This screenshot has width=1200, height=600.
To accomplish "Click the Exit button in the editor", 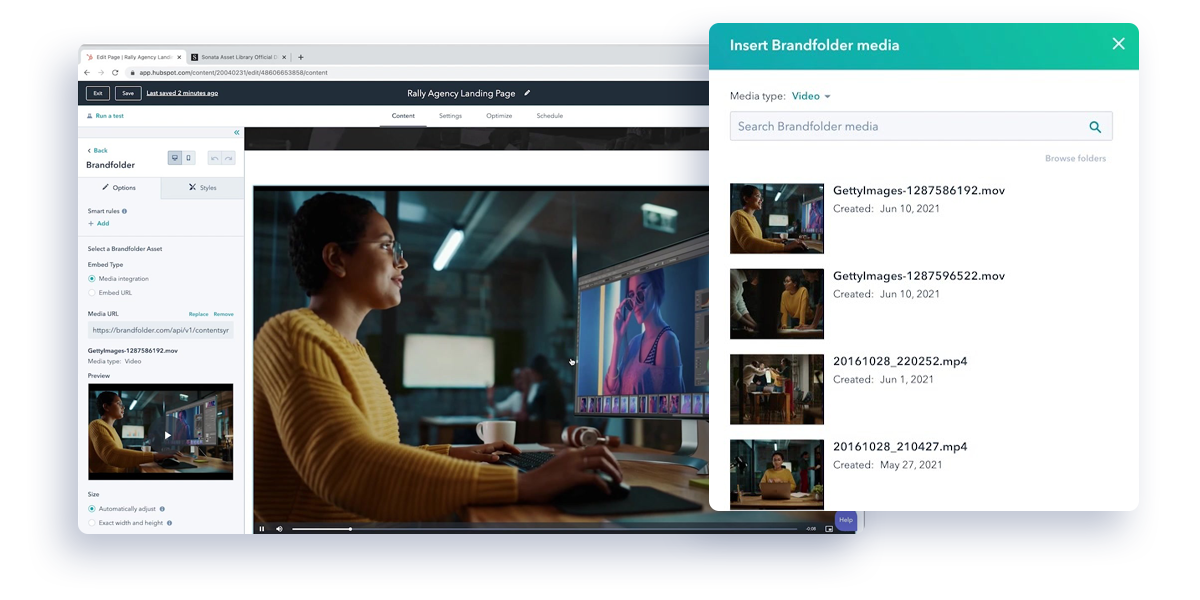I will 97,93.
